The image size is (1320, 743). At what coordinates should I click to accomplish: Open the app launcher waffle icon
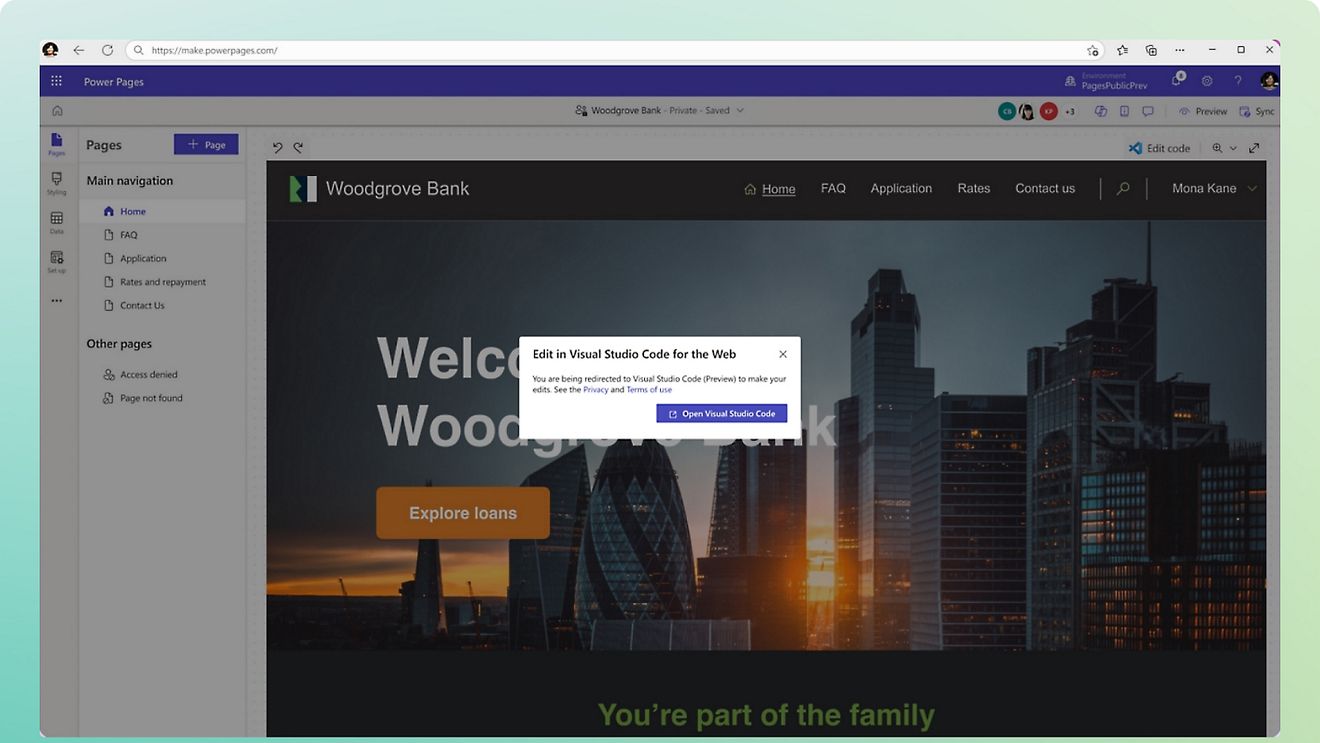(x=56, y=82)
